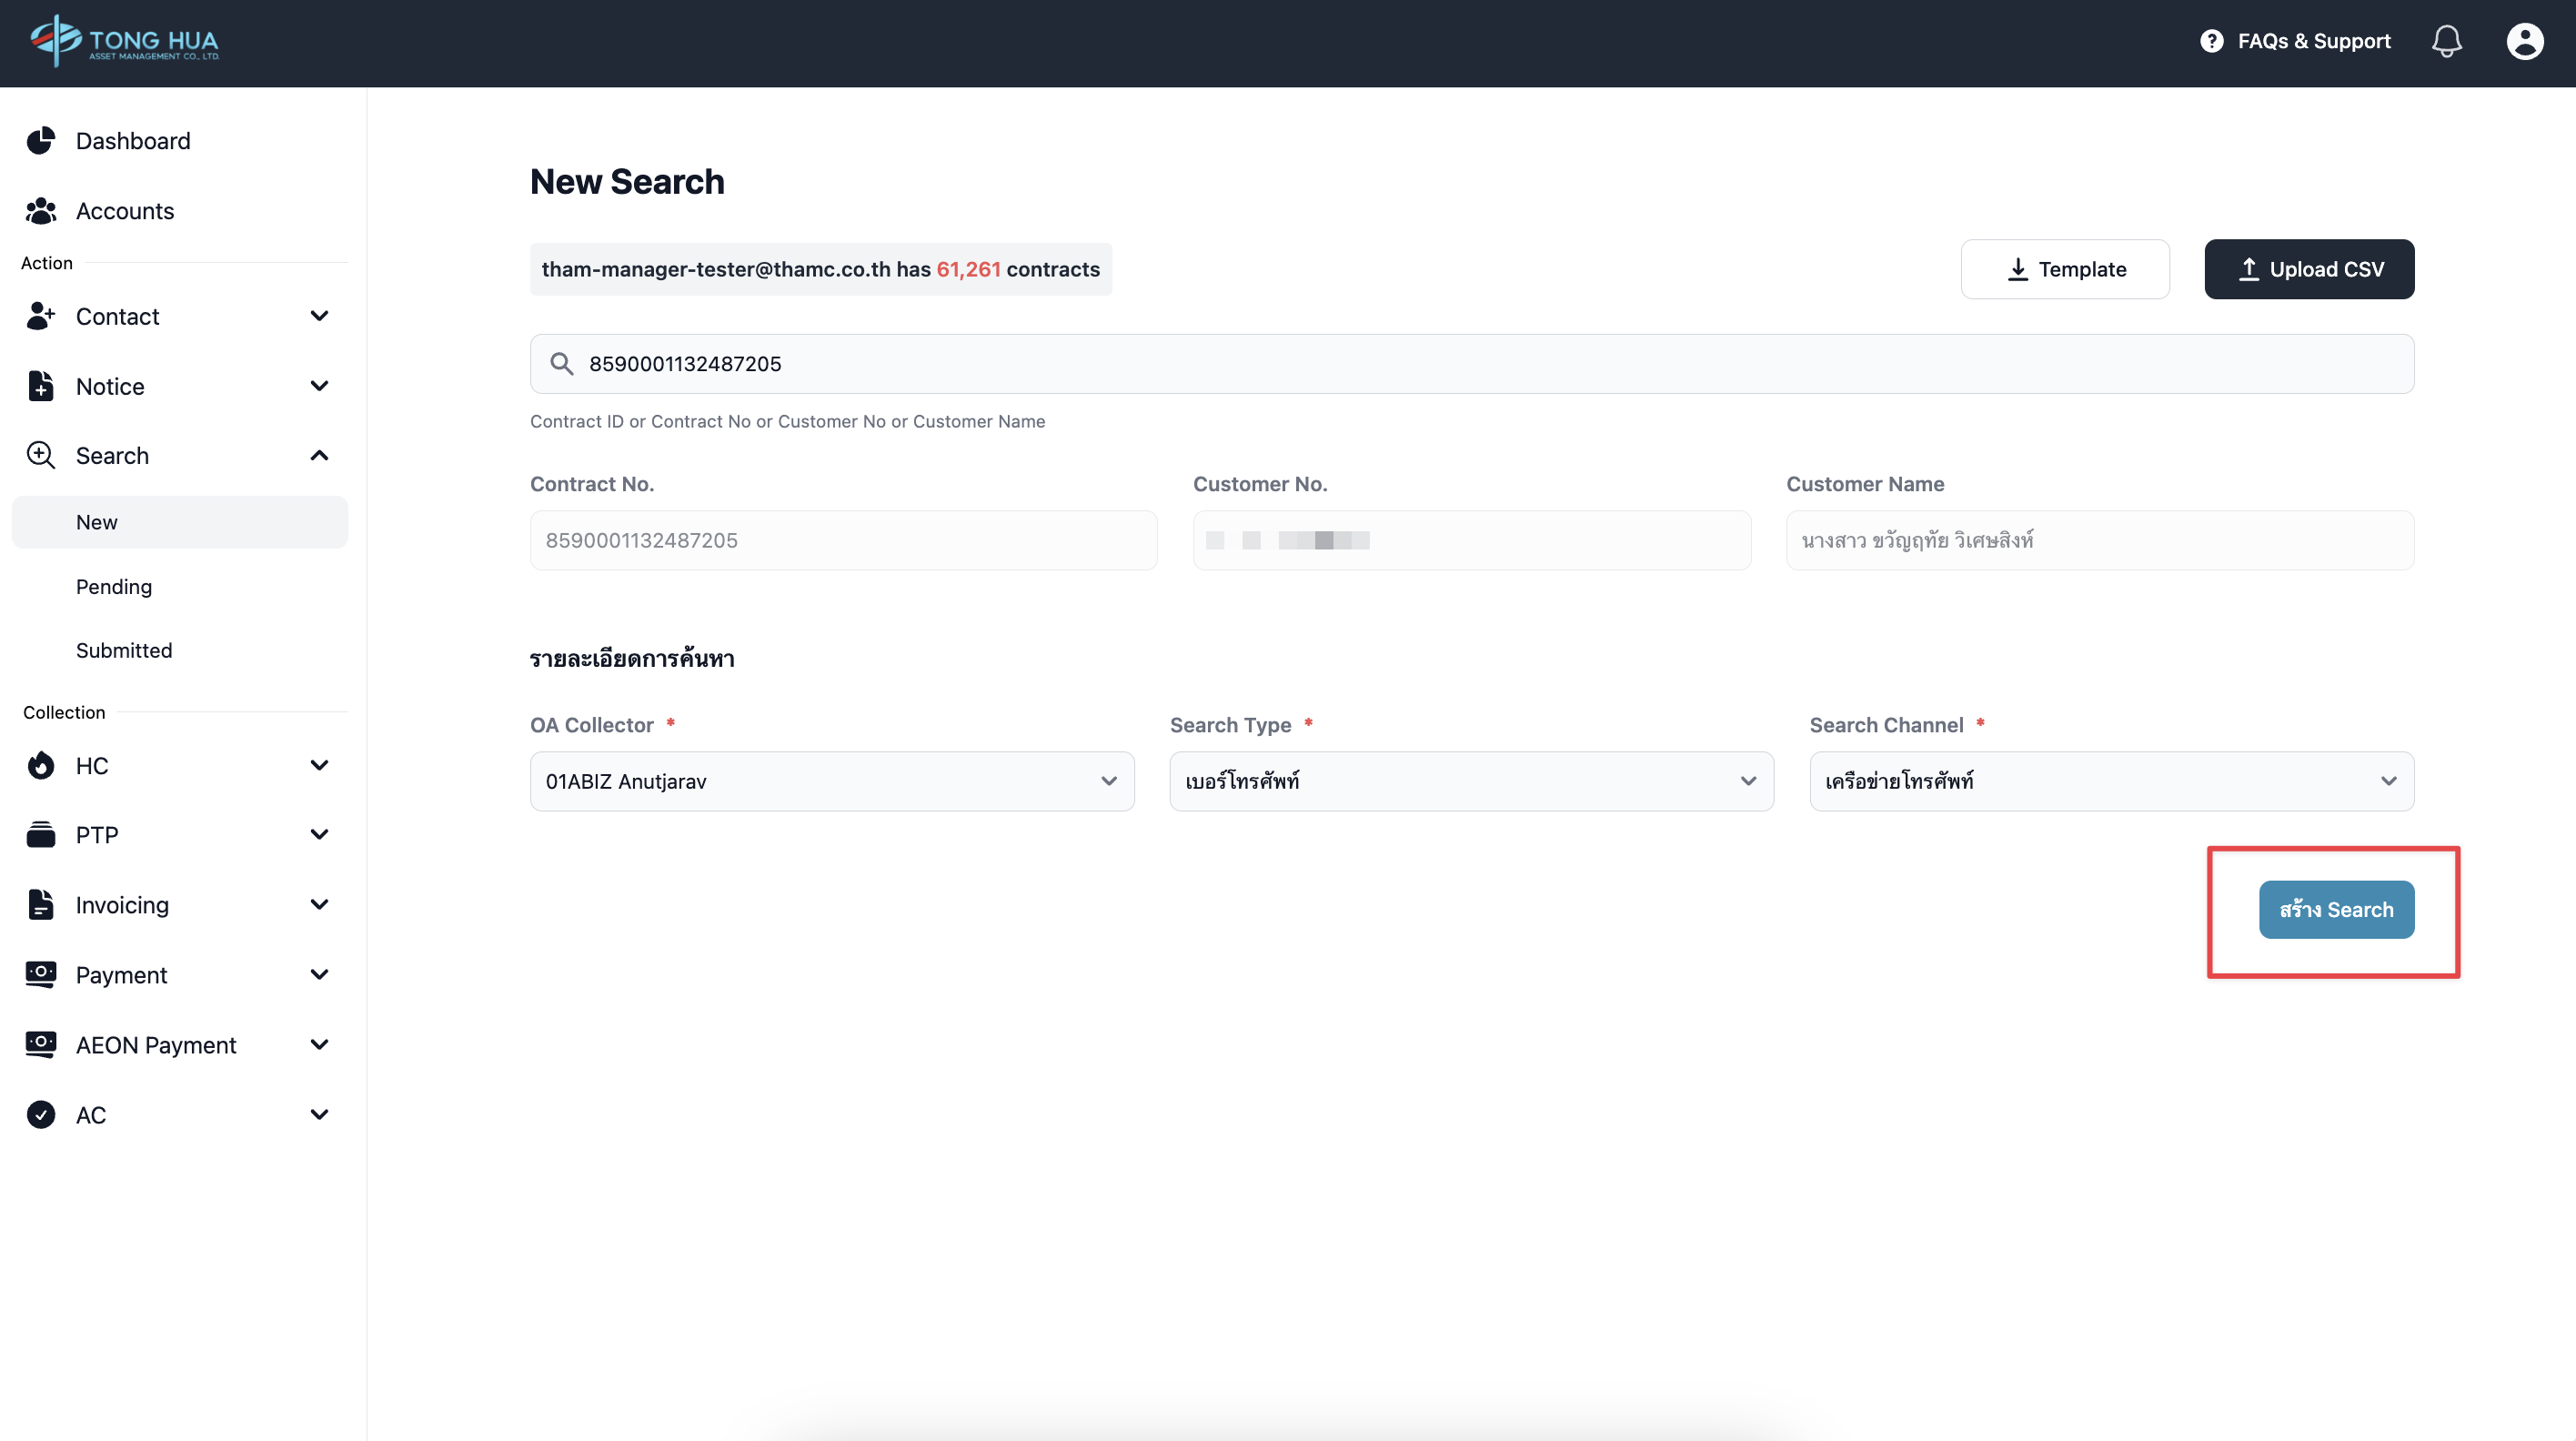Open Submitted searches page

click(124, 651)
